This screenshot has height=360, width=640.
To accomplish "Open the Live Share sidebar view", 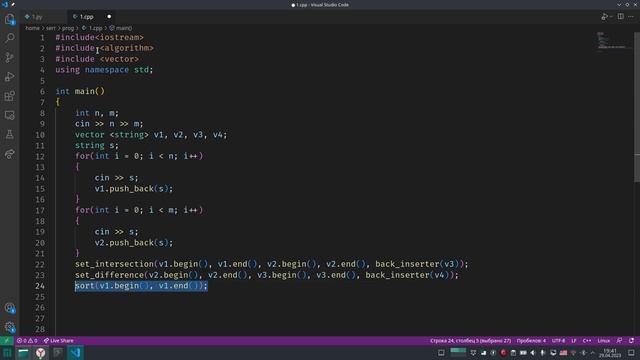I will [9, 154].
